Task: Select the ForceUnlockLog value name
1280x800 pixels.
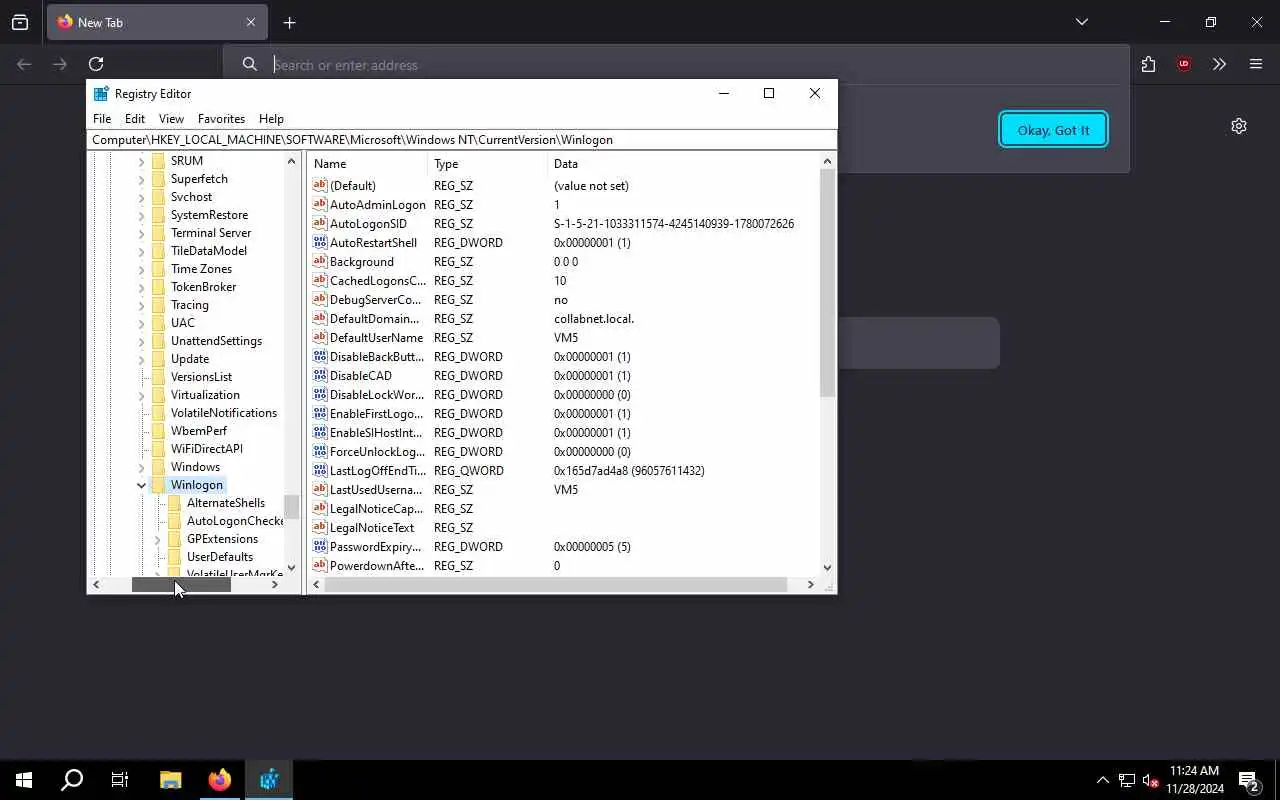Action: 377,451
